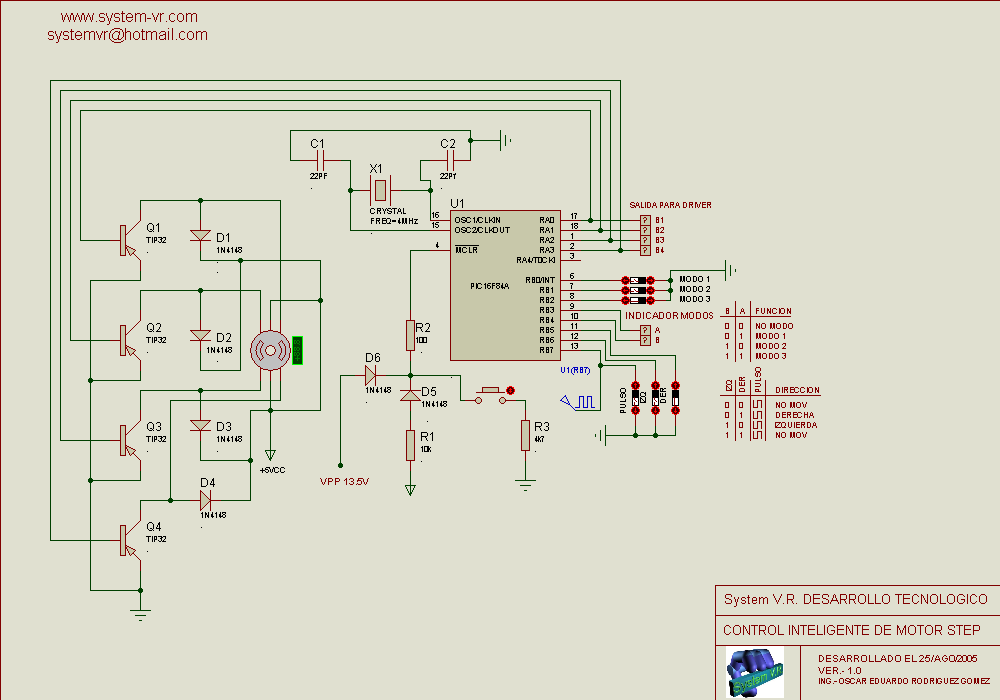Viewport: 1000px width, 700px height.
Task: Click the stepper motor symbol
Action: [x=269, y=349]
